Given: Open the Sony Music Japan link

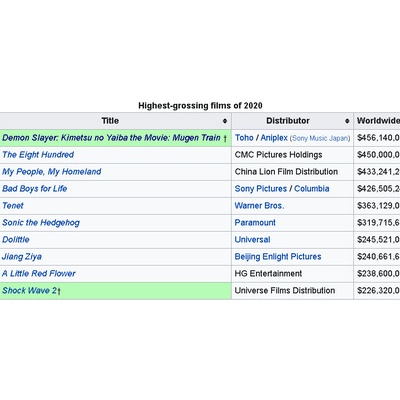Looking at the screenshot, I should pyautogui.click(x=320, y=138).
